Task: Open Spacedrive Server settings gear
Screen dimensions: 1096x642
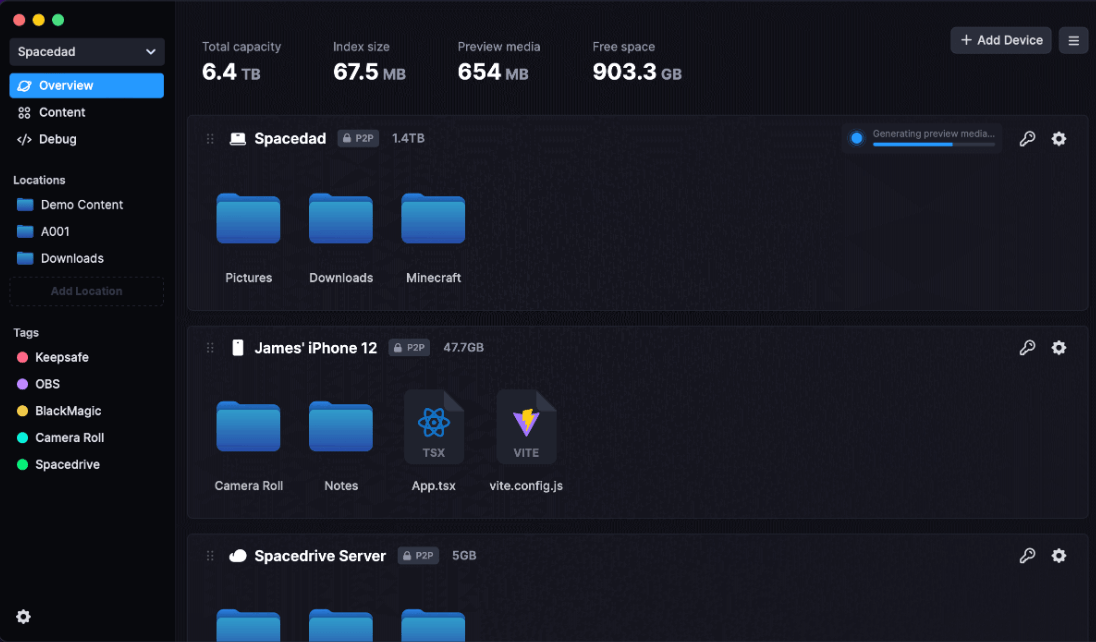Action: (x=1059, y=555)
